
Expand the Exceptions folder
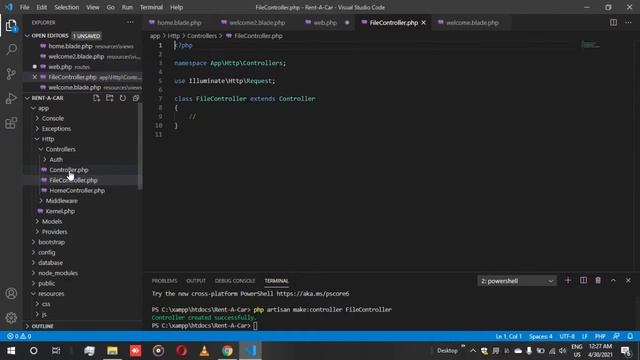(37, 129)
